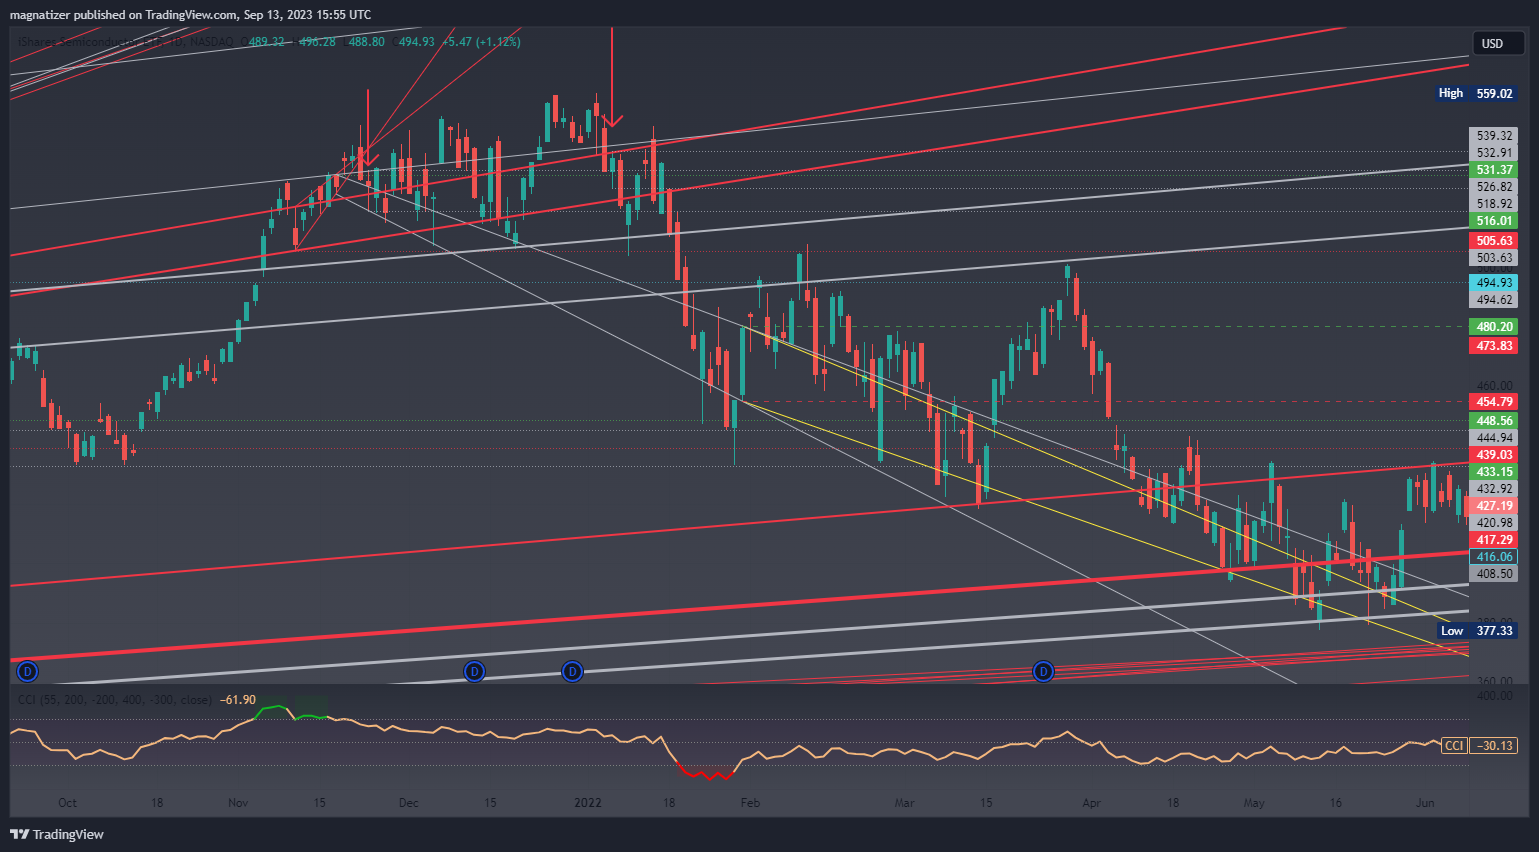Click the dividend marker at late September 2021
1539x852 pixels.
click(27, 671)
